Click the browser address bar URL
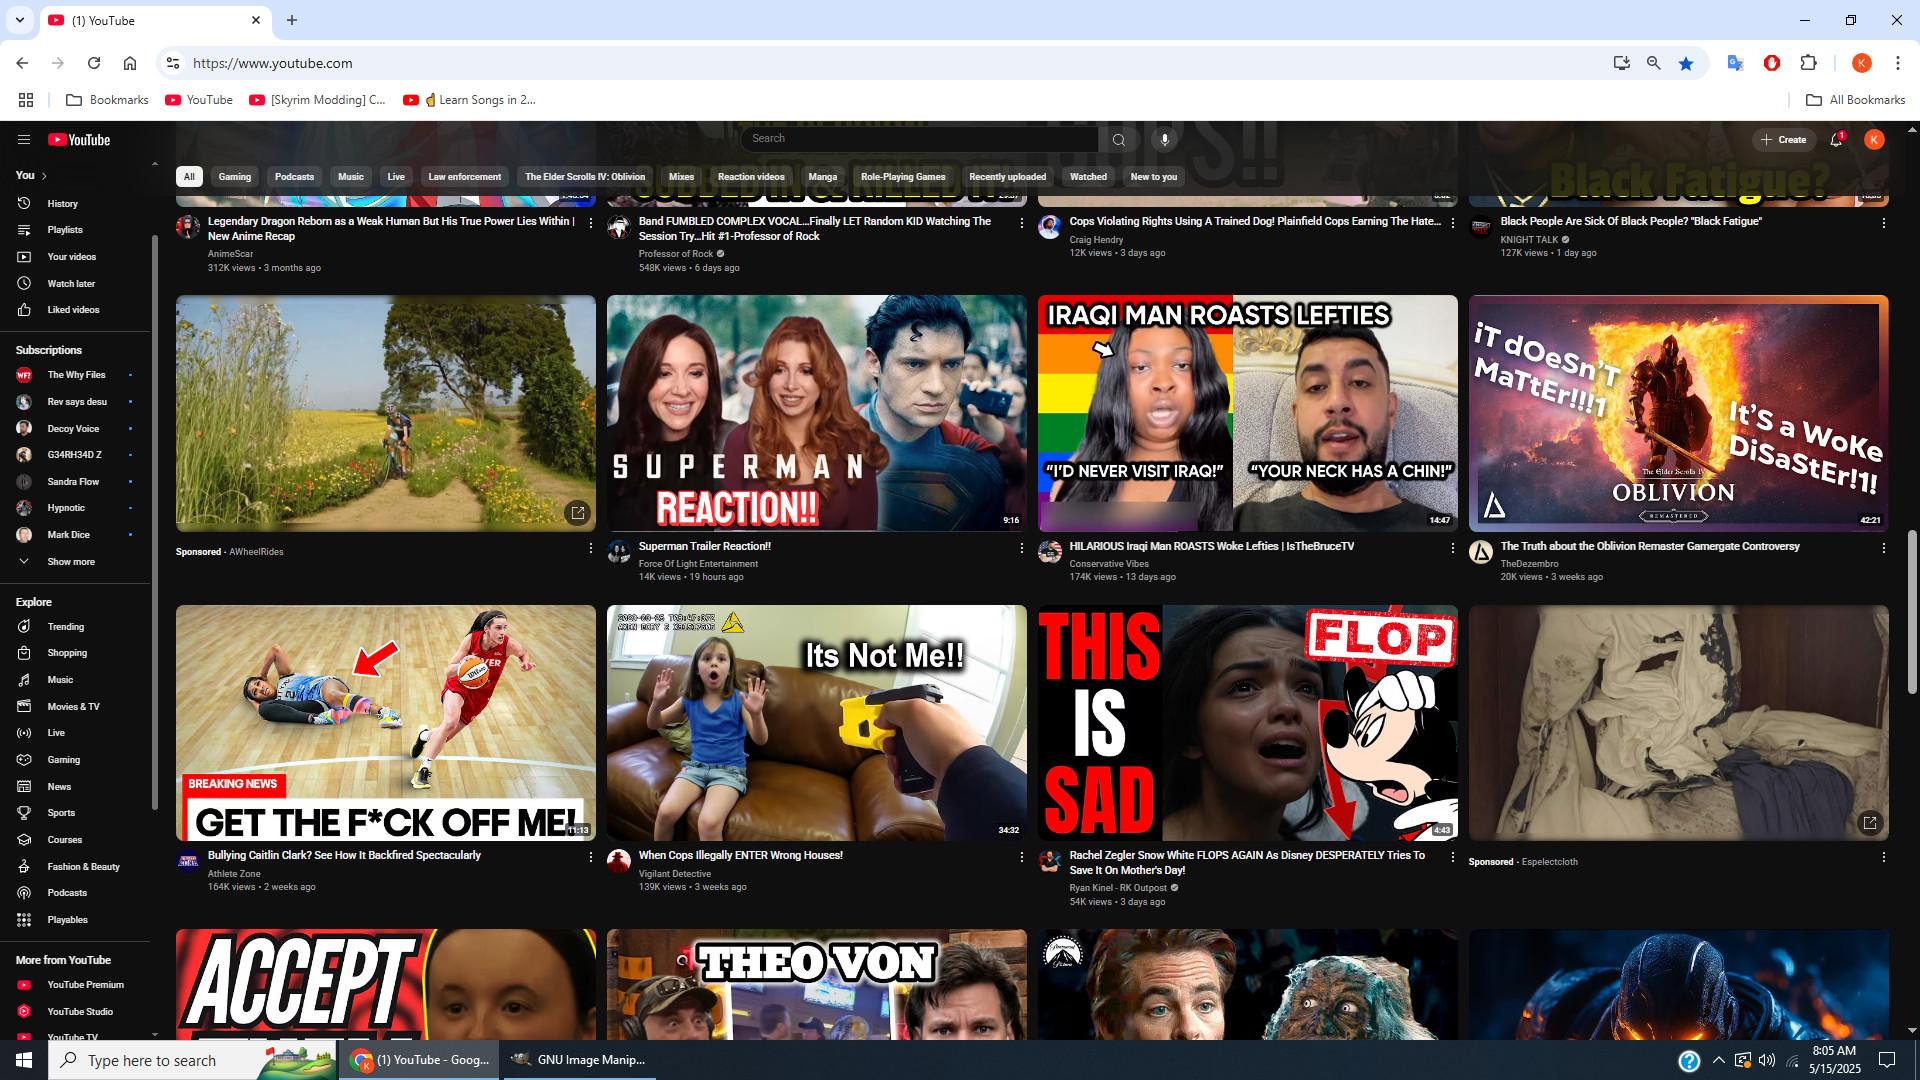 coord(272,63)
